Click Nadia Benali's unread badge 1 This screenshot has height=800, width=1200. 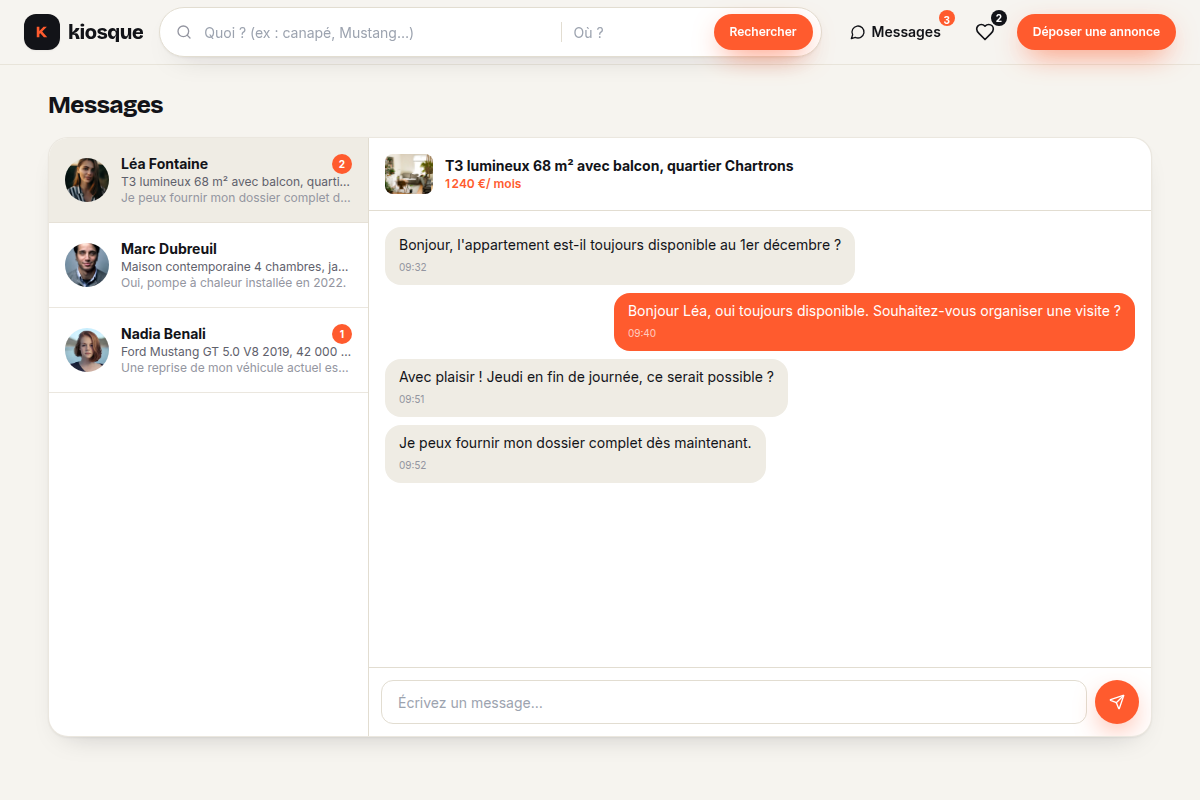pos(342,334)
